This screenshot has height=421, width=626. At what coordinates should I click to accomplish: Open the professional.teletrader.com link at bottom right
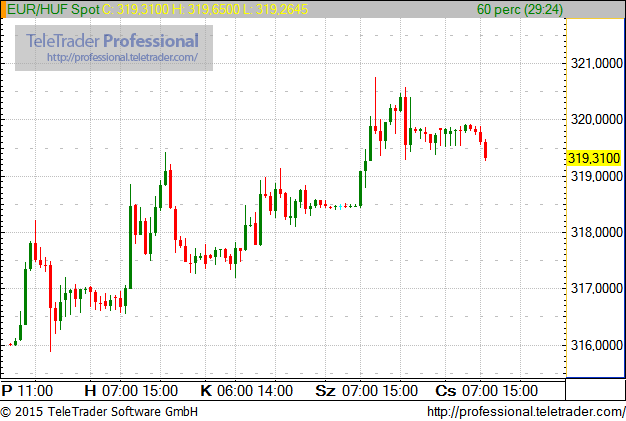pyautogui.click(x=526, y=411)
